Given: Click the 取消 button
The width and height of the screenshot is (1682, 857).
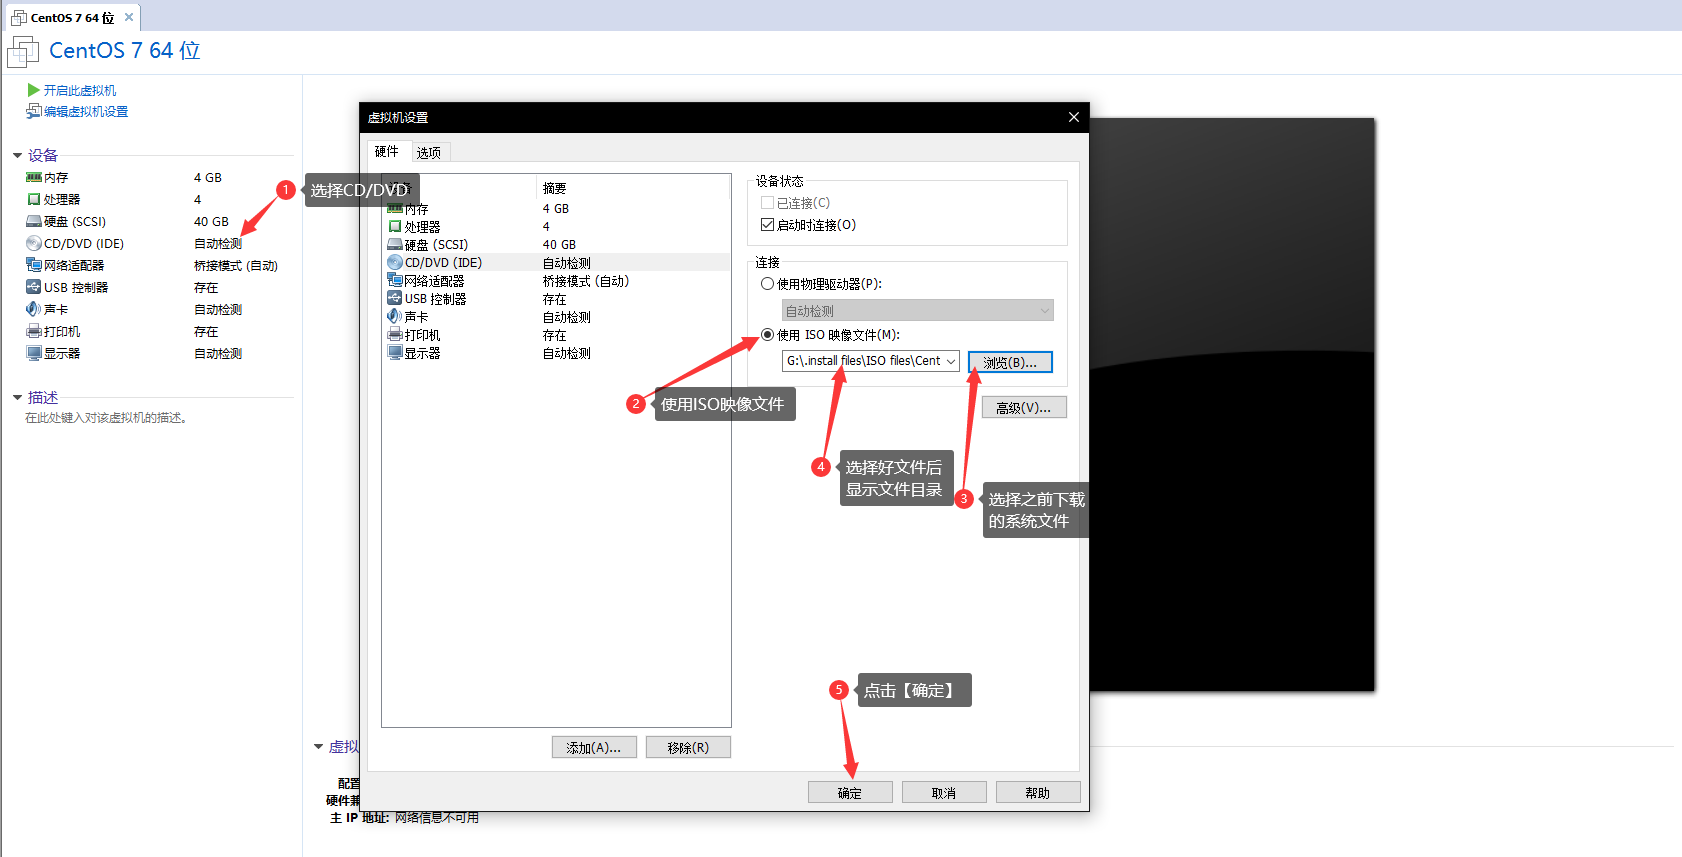Looking at the screenshot, I should click(944, 792).
